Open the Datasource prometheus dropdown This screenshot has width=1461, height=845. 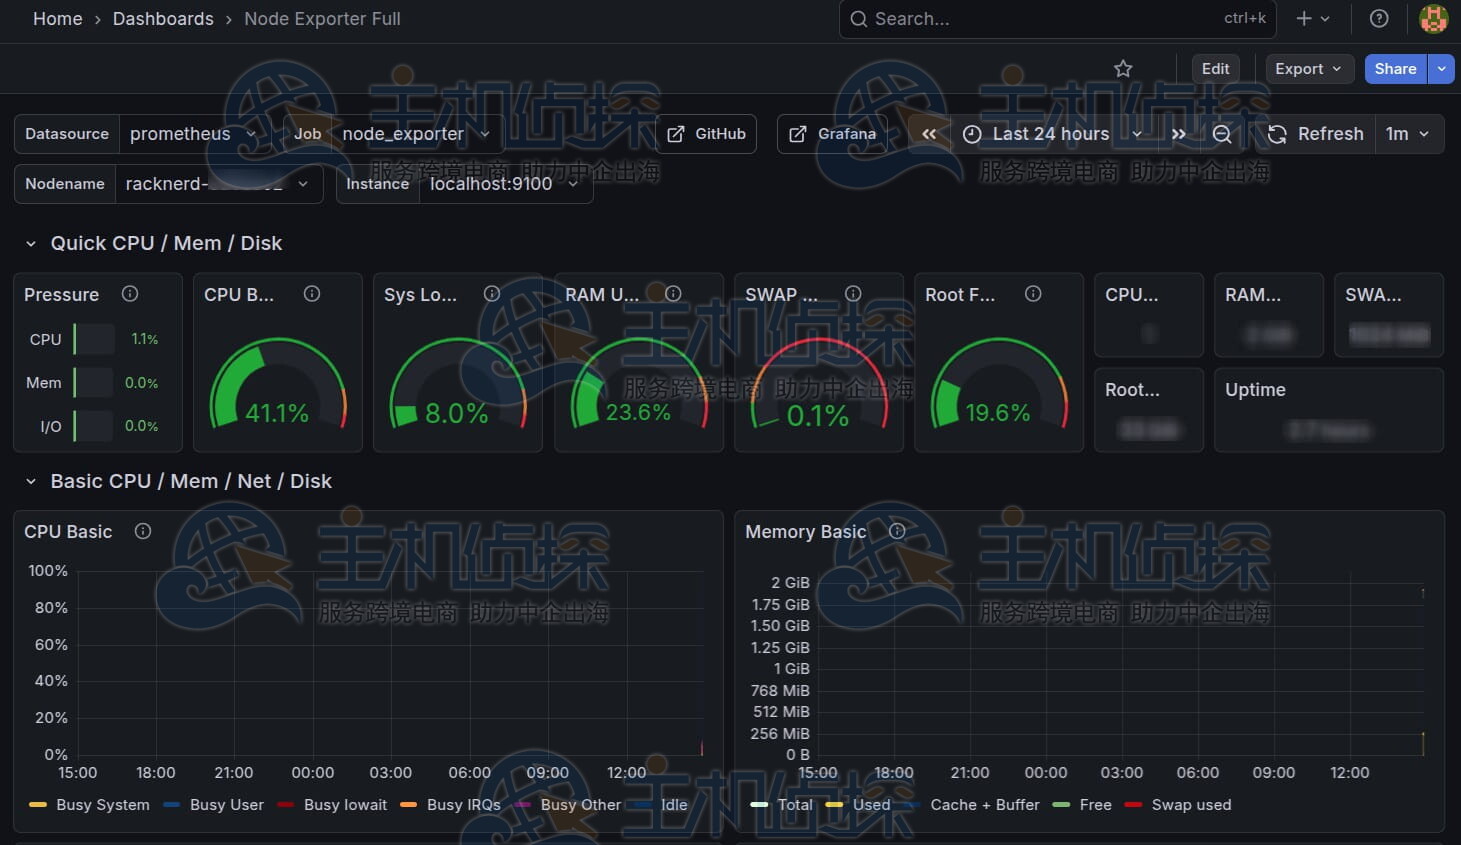click(x=193, y=134)
